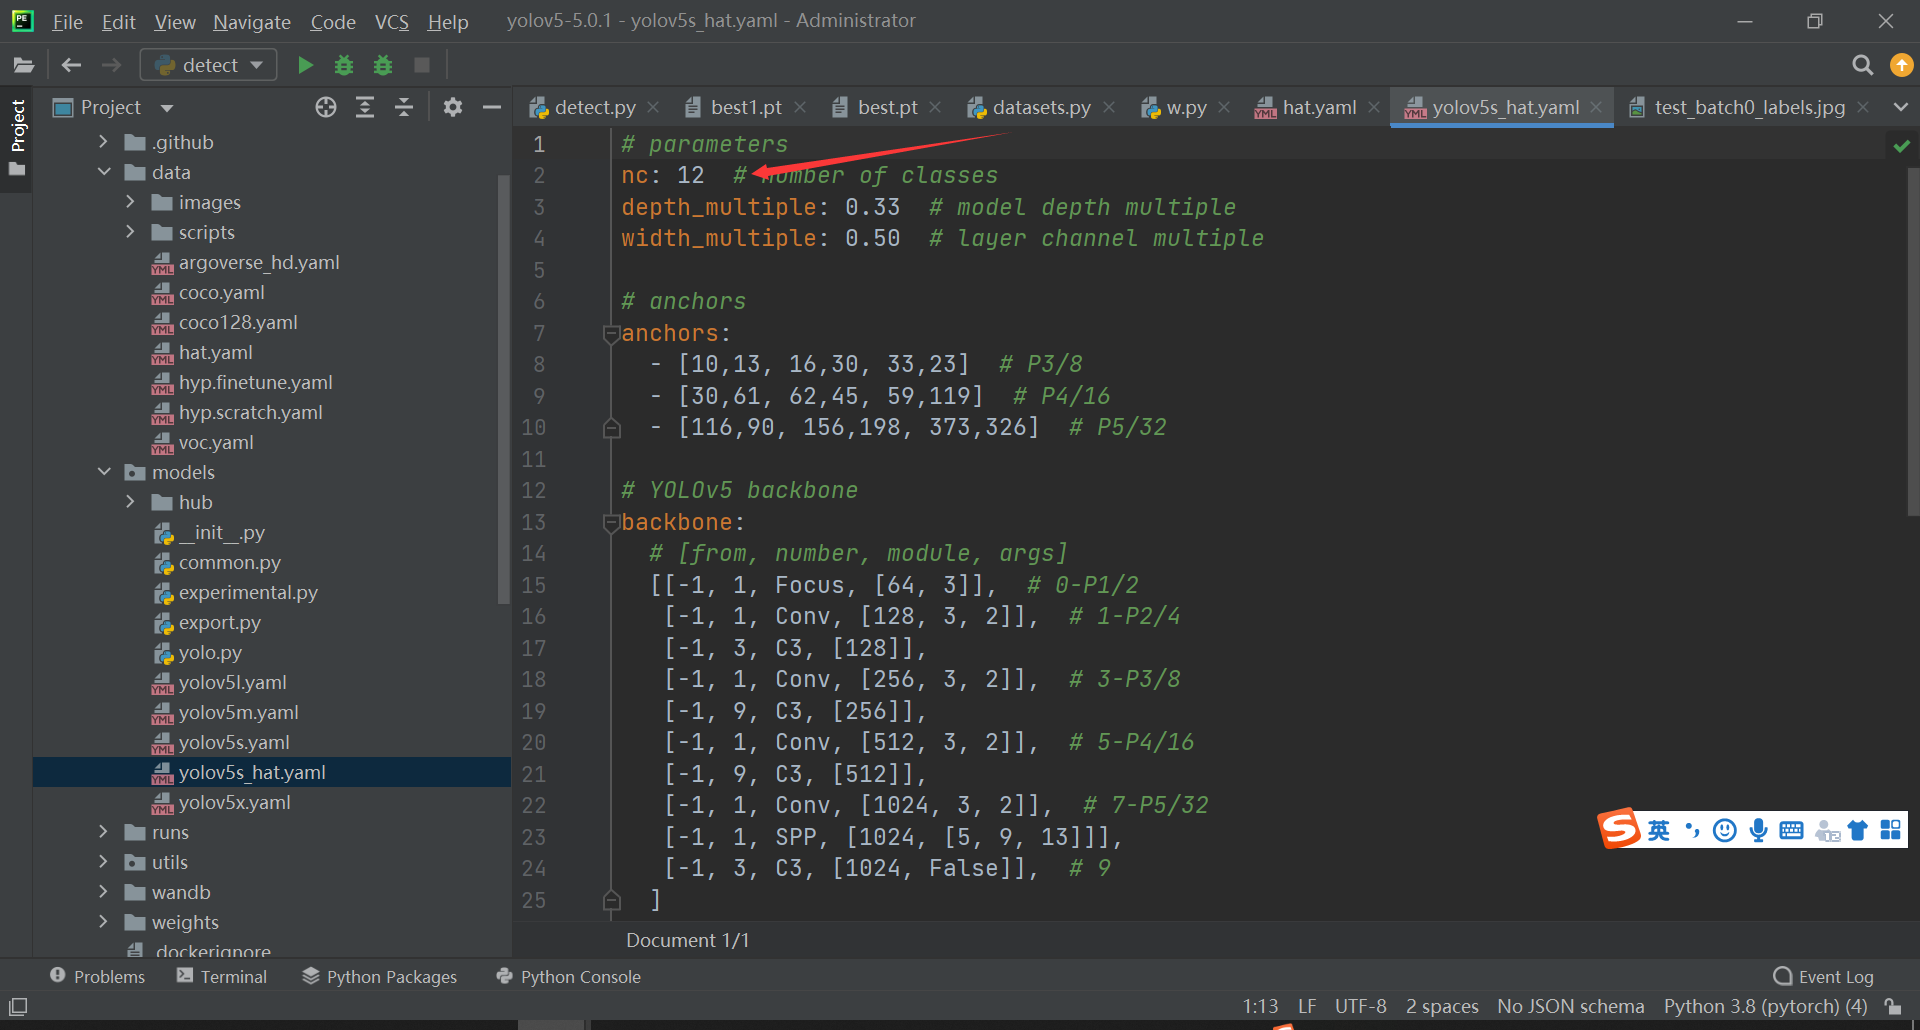Click the No JSON schema status entry

[1570, 1006]
